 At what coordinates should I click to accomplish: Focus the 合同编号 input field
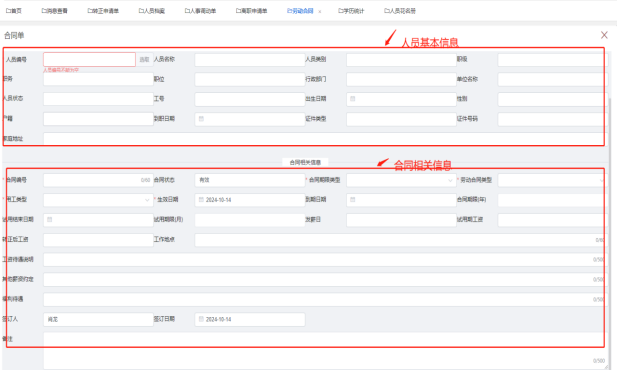coord(98,180)
